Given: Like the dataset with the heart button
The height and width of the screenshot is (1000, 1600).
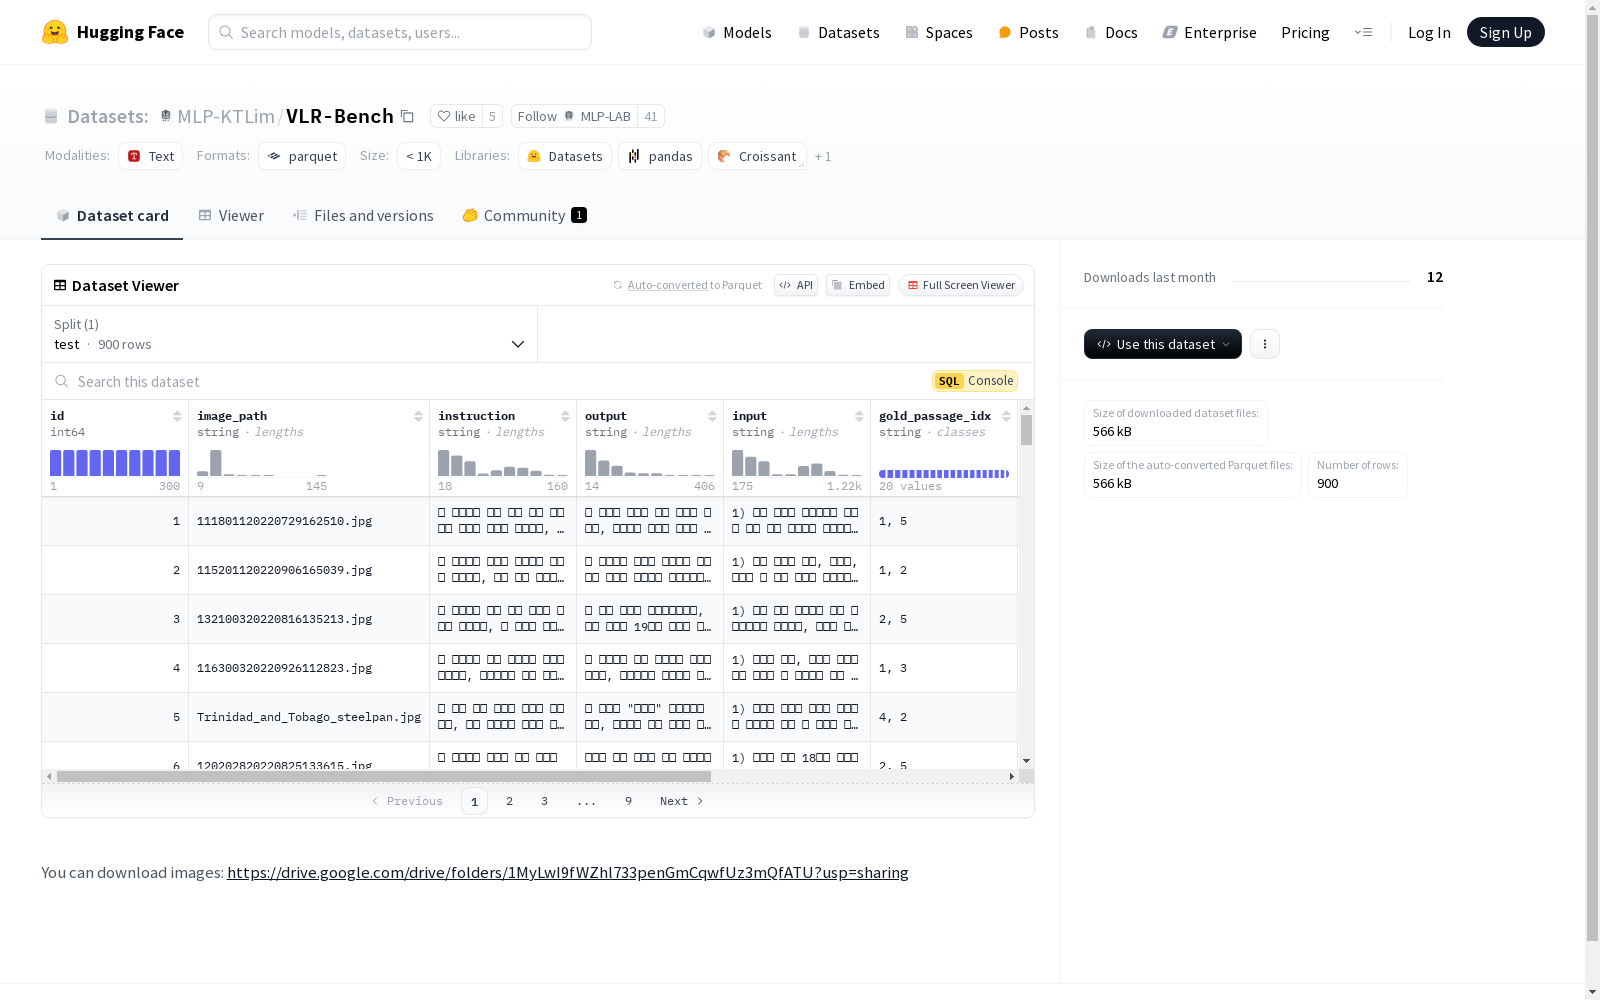Looking at the screenshot, I should coord(456,116).
